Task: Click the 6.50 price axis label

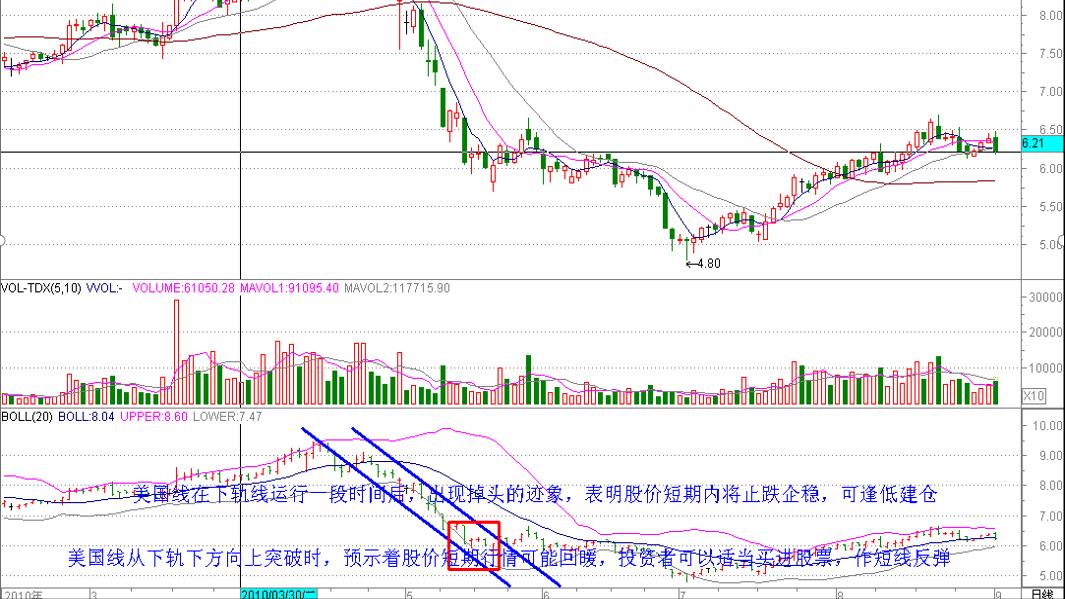Action: pos(1050,130)
